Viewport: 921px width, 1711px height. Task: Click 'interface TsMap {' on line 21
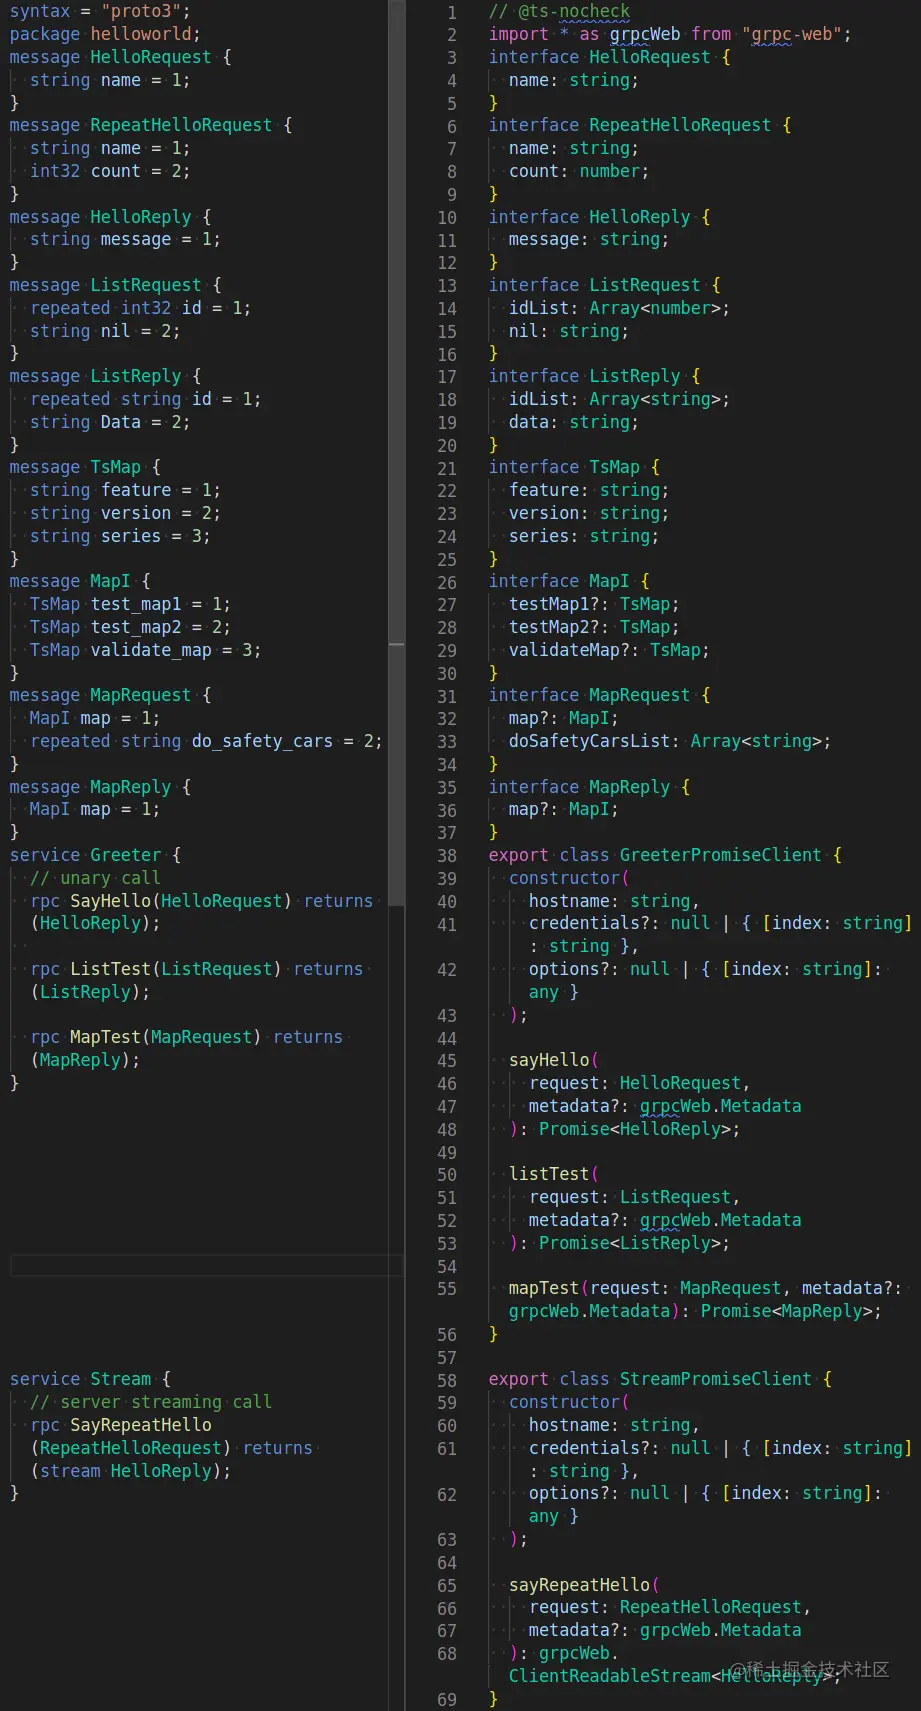point(574,467)
